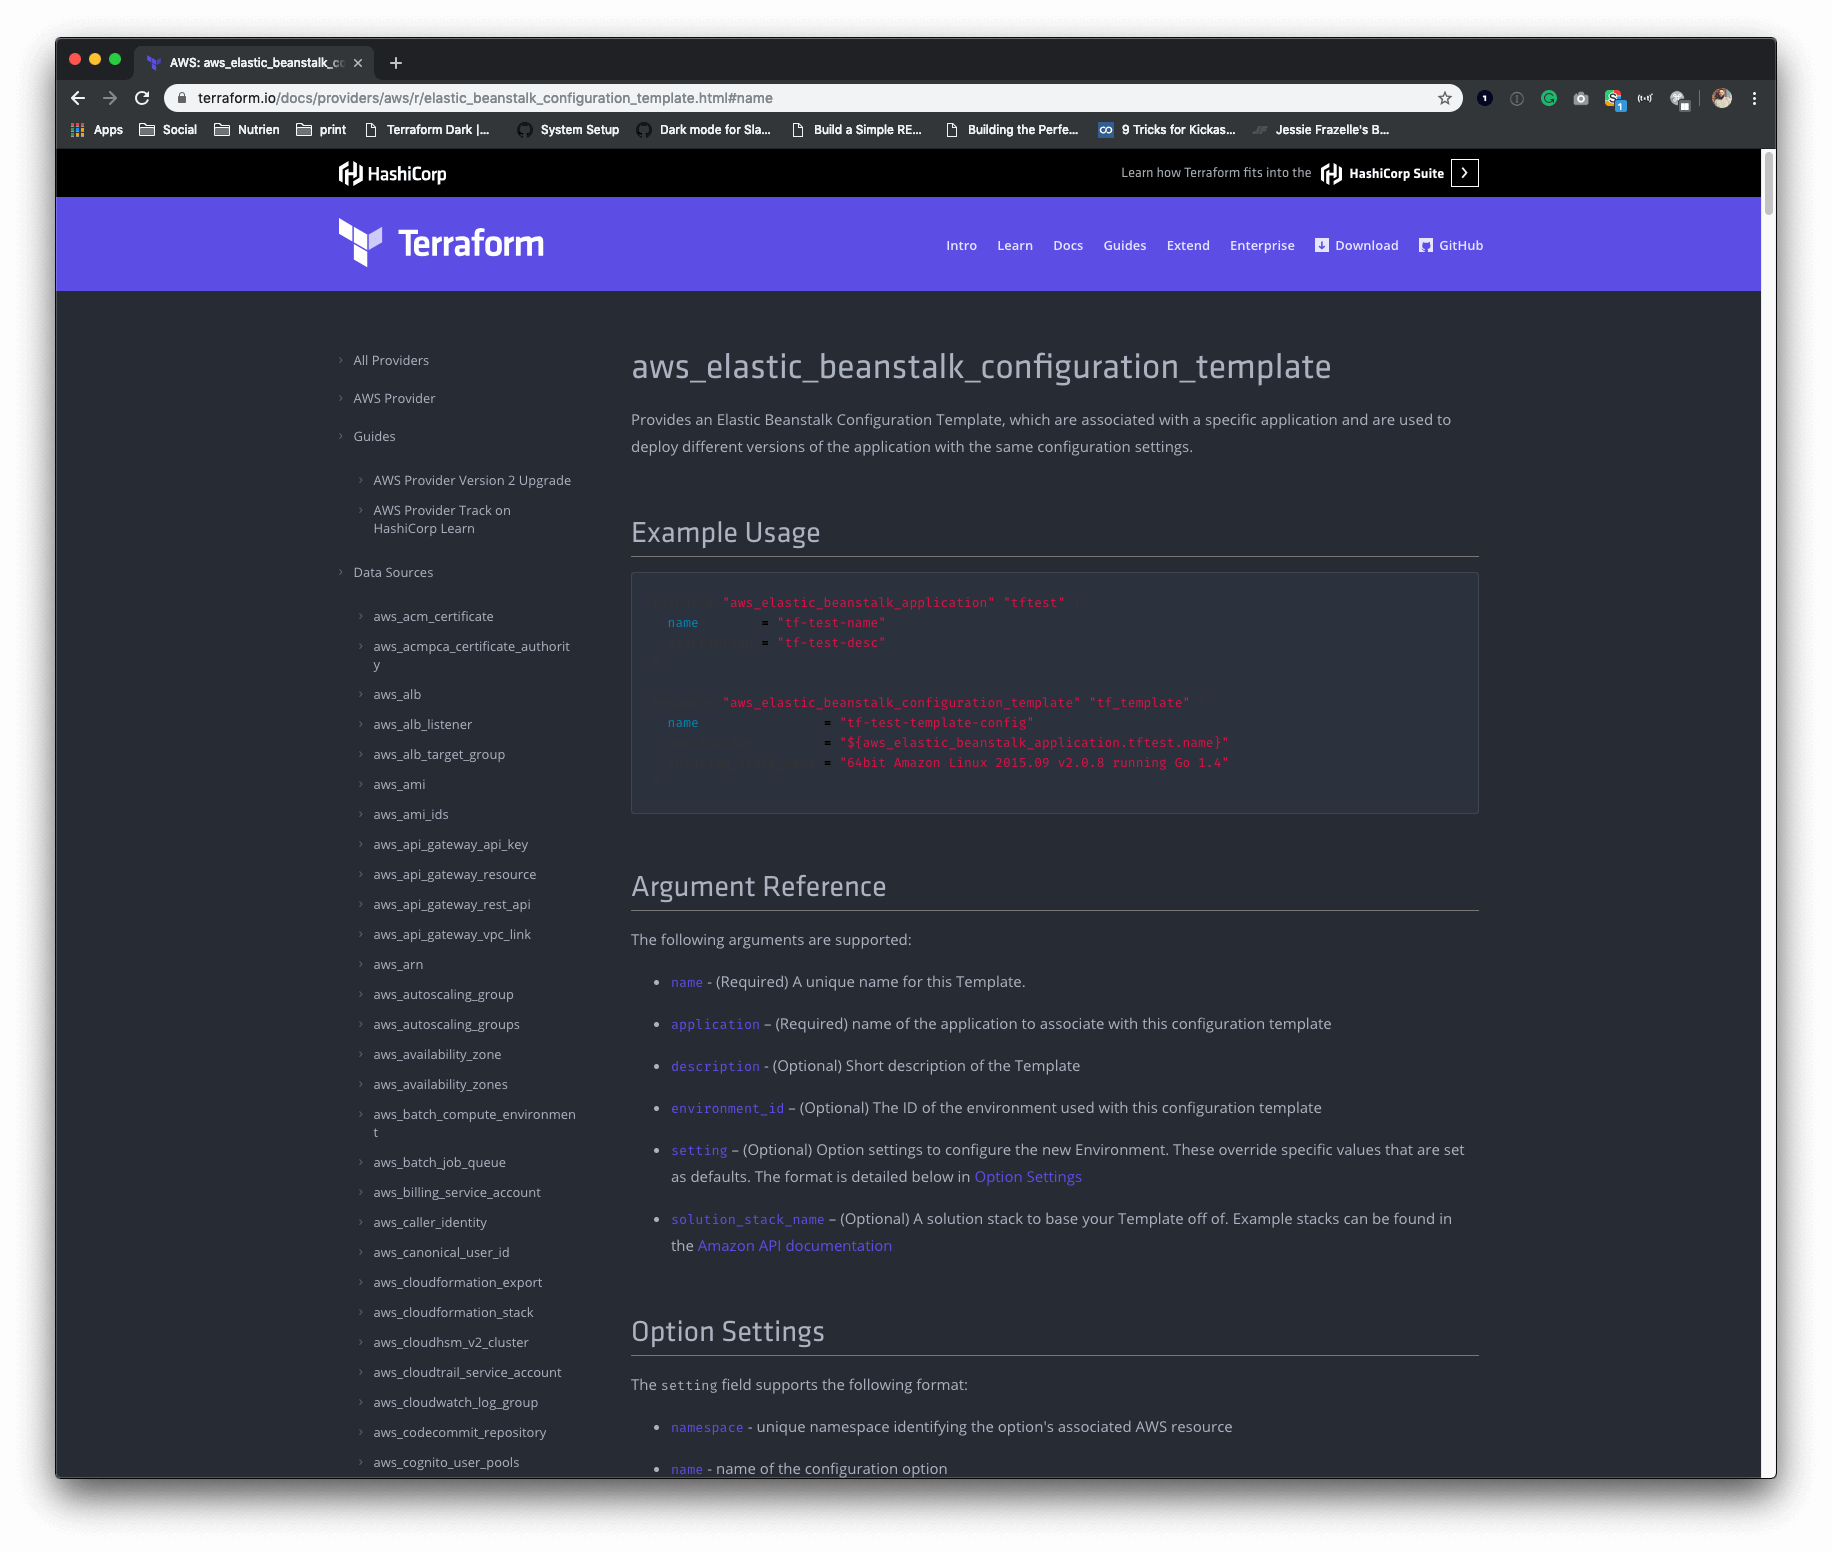Screen dimensions: 1832x1552
Task: Open the Intro nav menu item
Action: [961, 245]
